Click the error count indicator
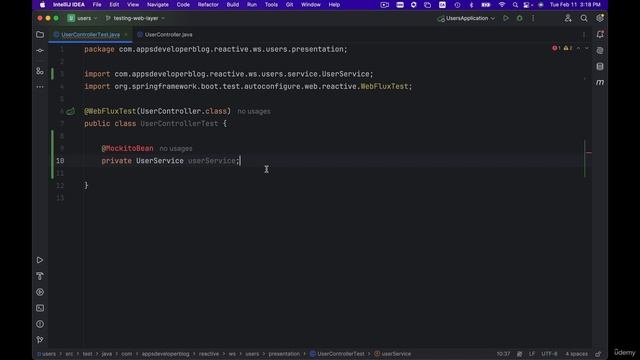640x360 pixels. (x=556, y=48)
